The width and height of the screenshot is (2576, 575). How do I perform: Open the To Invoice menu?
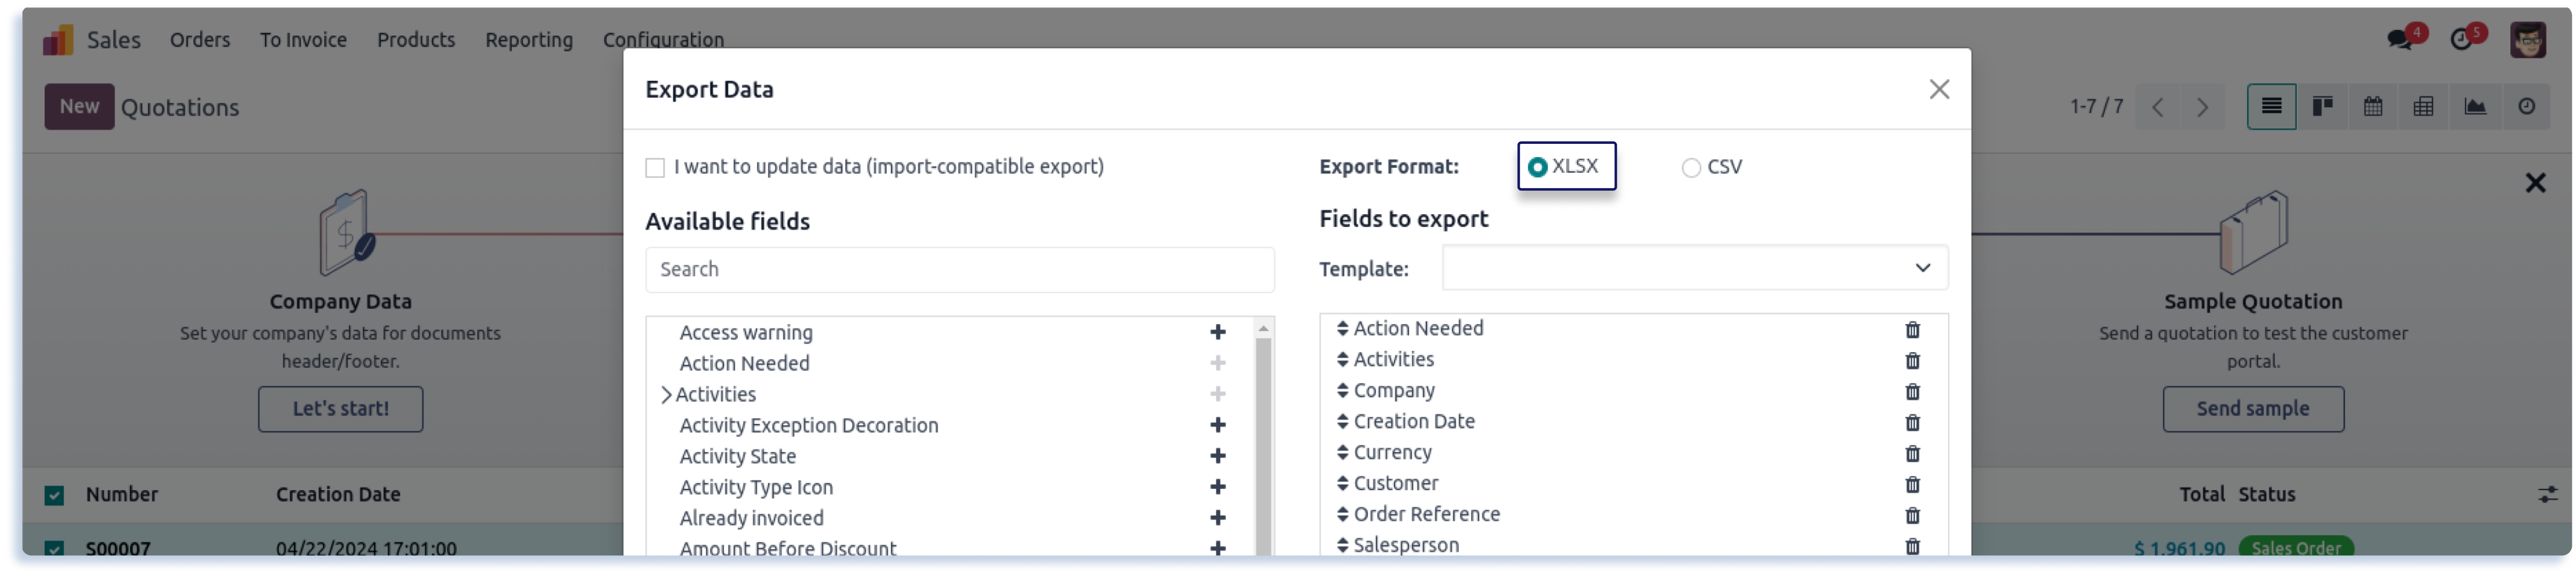(303, 40)
